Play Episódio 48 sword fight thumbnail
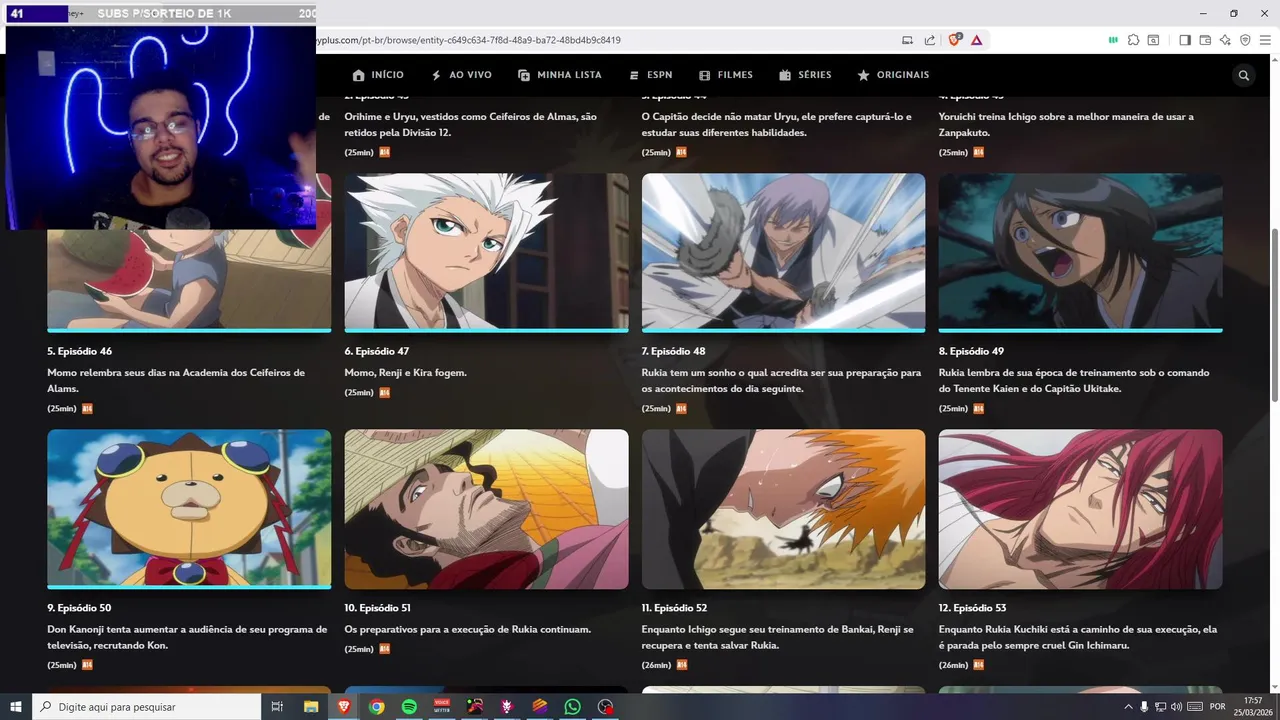The width and height of the screenshot is (1280, 720). click(x=783, y=250)
